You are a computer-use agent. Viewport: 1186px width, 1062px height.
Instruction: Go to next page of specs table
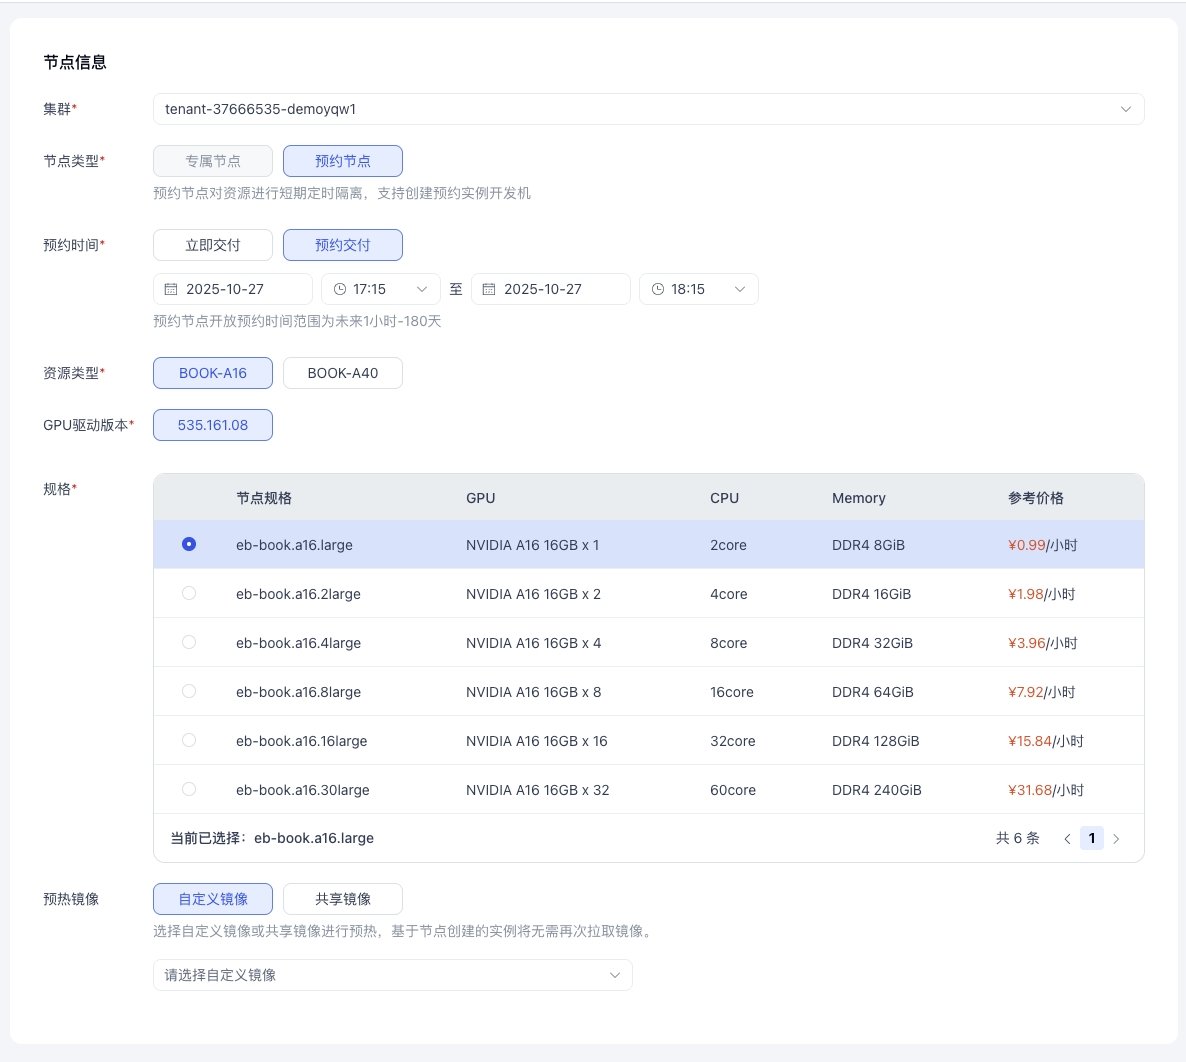point(1116,839)
